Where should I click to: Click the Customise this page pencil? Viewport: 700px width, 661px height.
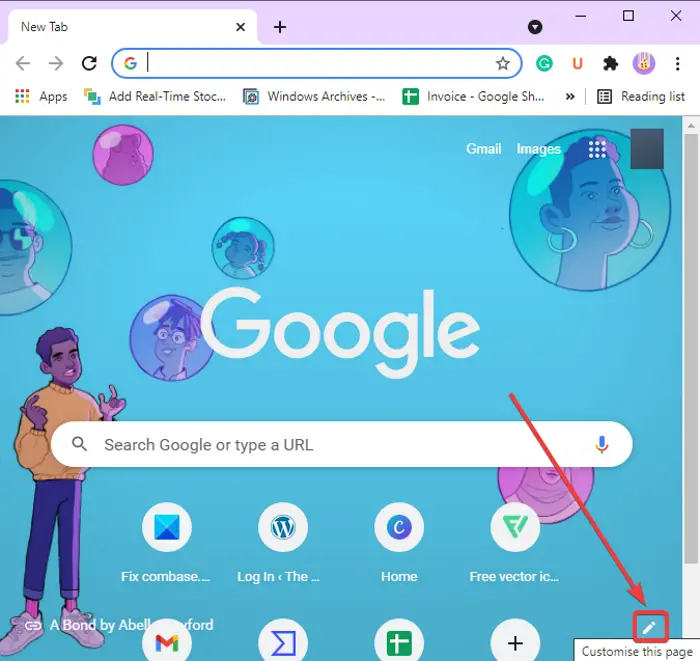coord(650,627)
